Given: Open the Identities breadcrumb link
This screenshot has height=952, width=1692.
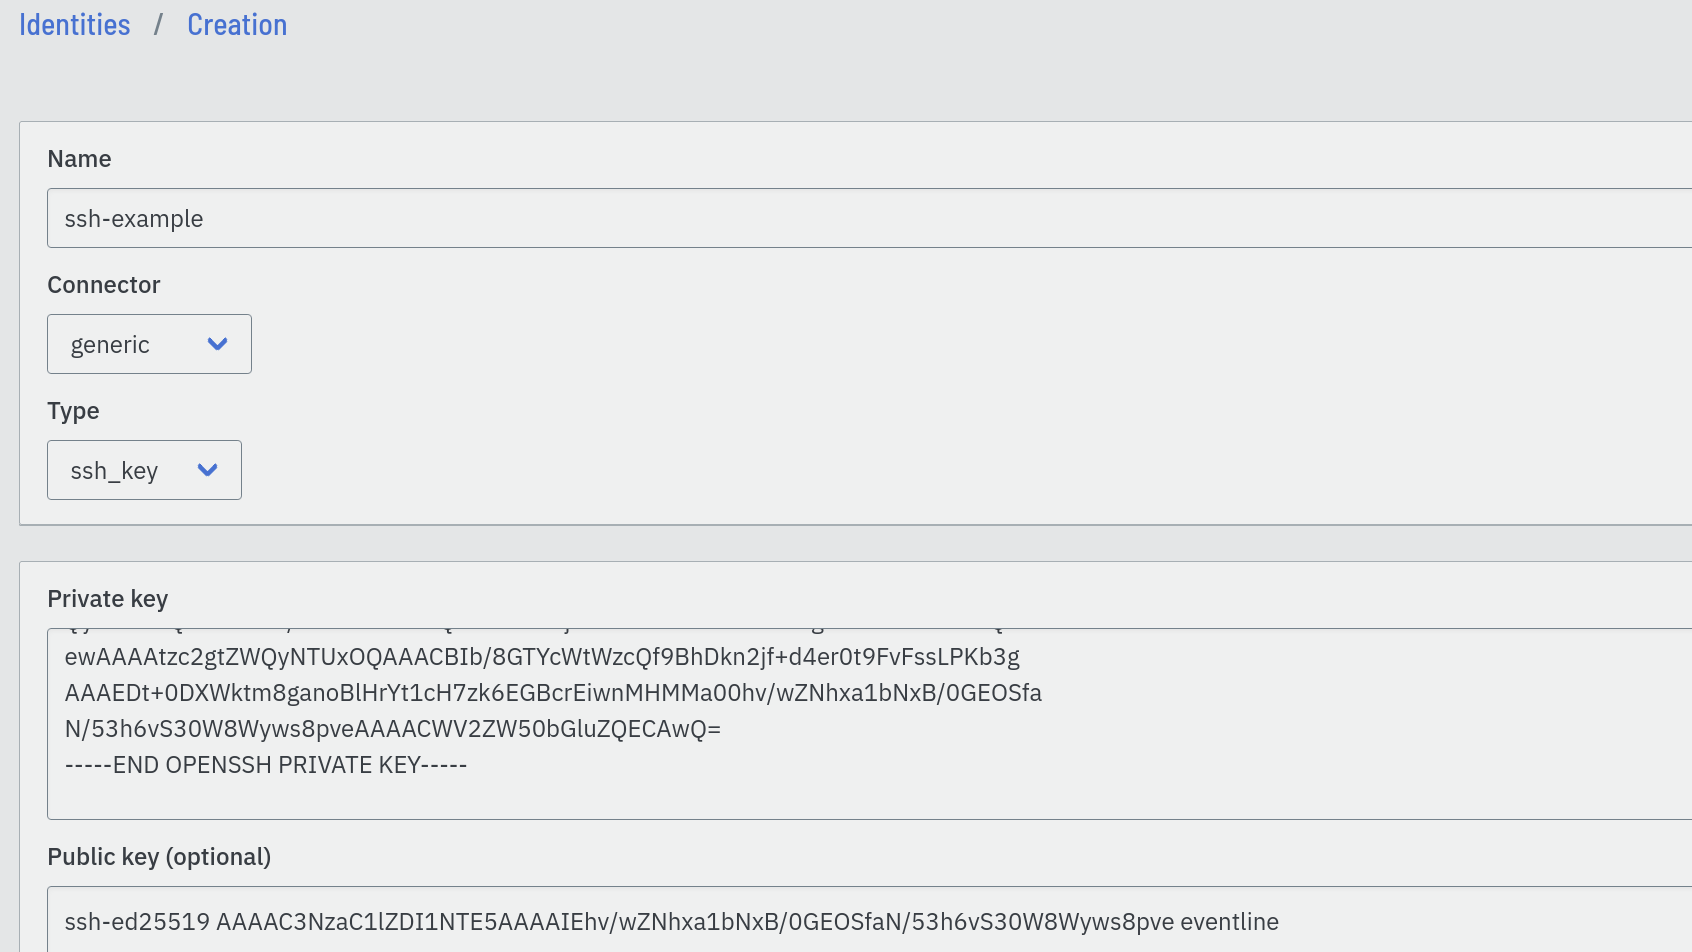Looking at the screenshot, I should 75,25.
